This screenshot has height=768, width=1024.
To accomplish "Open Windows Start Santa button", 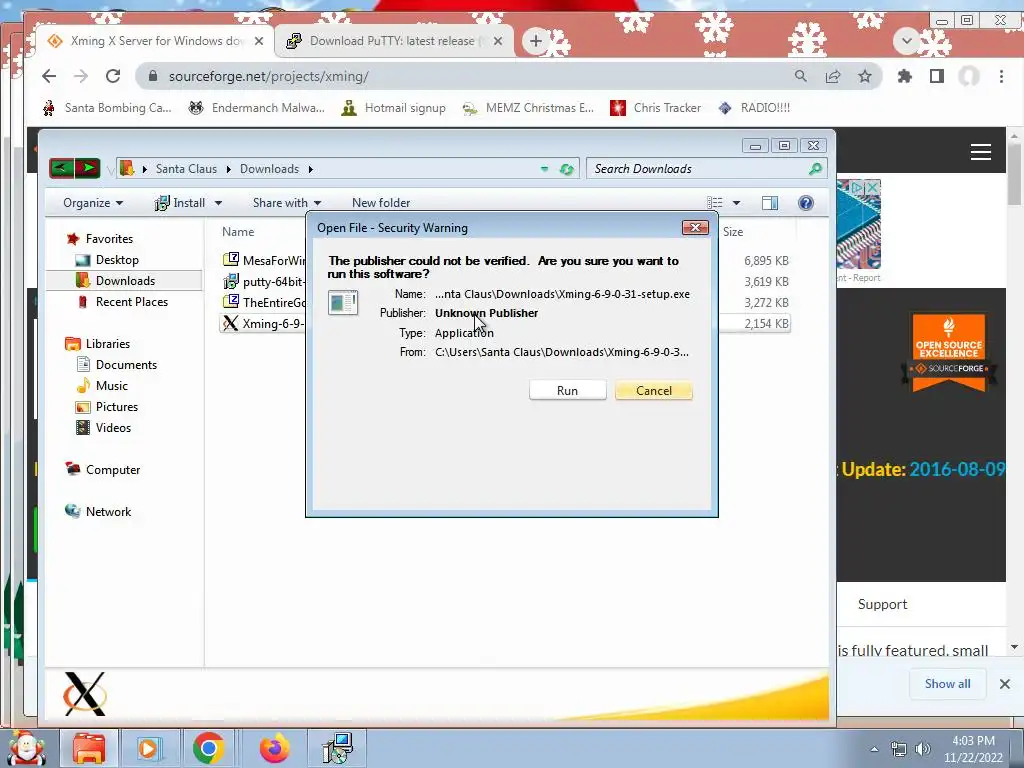I will (26, 748).
